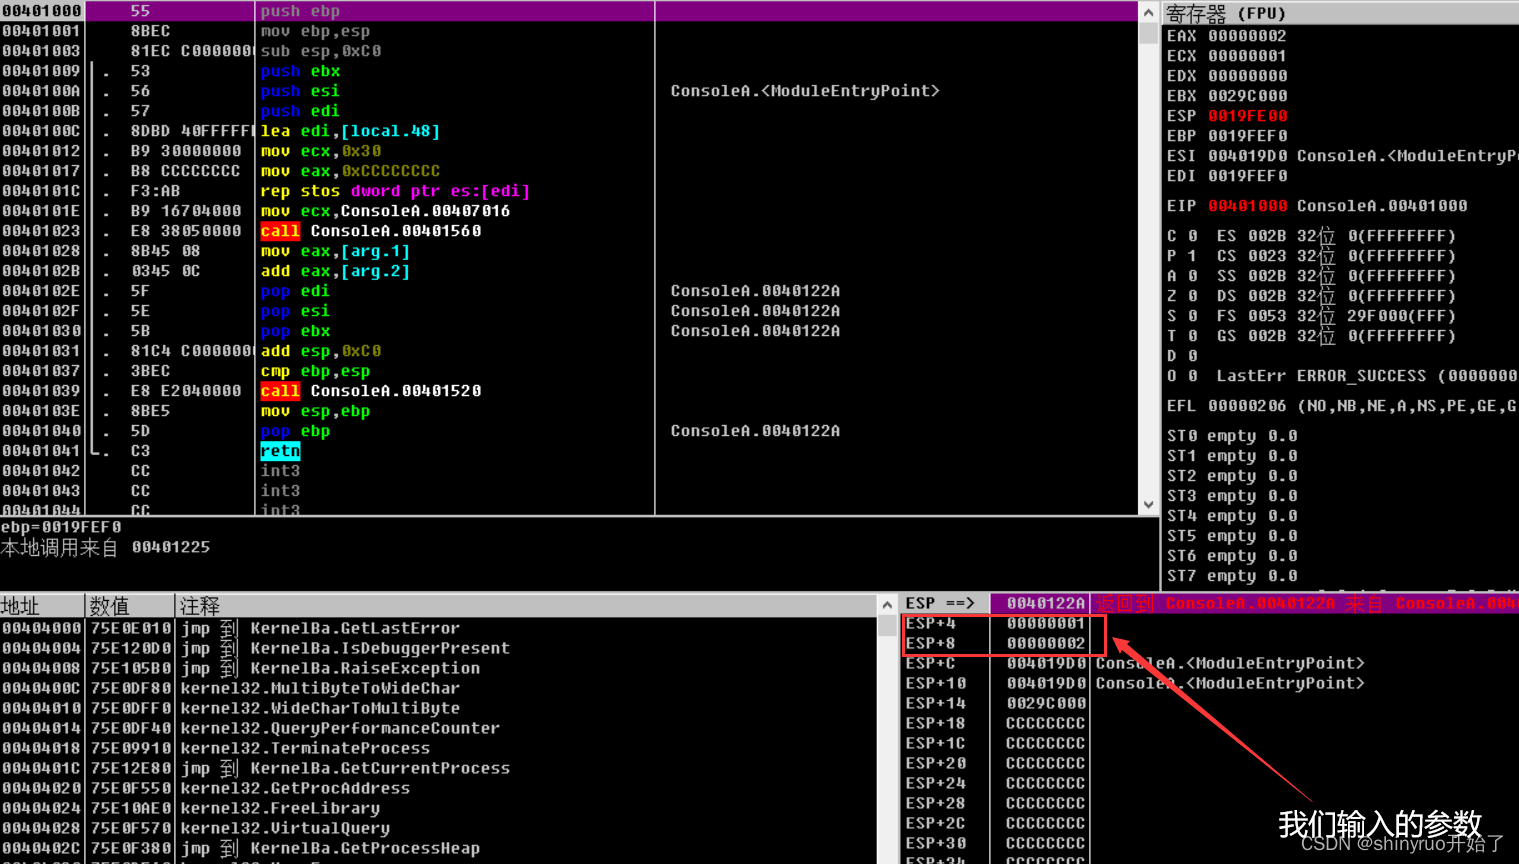The height and width of the screenshot is (864, 1519).
Task: Click the EFL flags value 00000206
Action: point(1247,406)
